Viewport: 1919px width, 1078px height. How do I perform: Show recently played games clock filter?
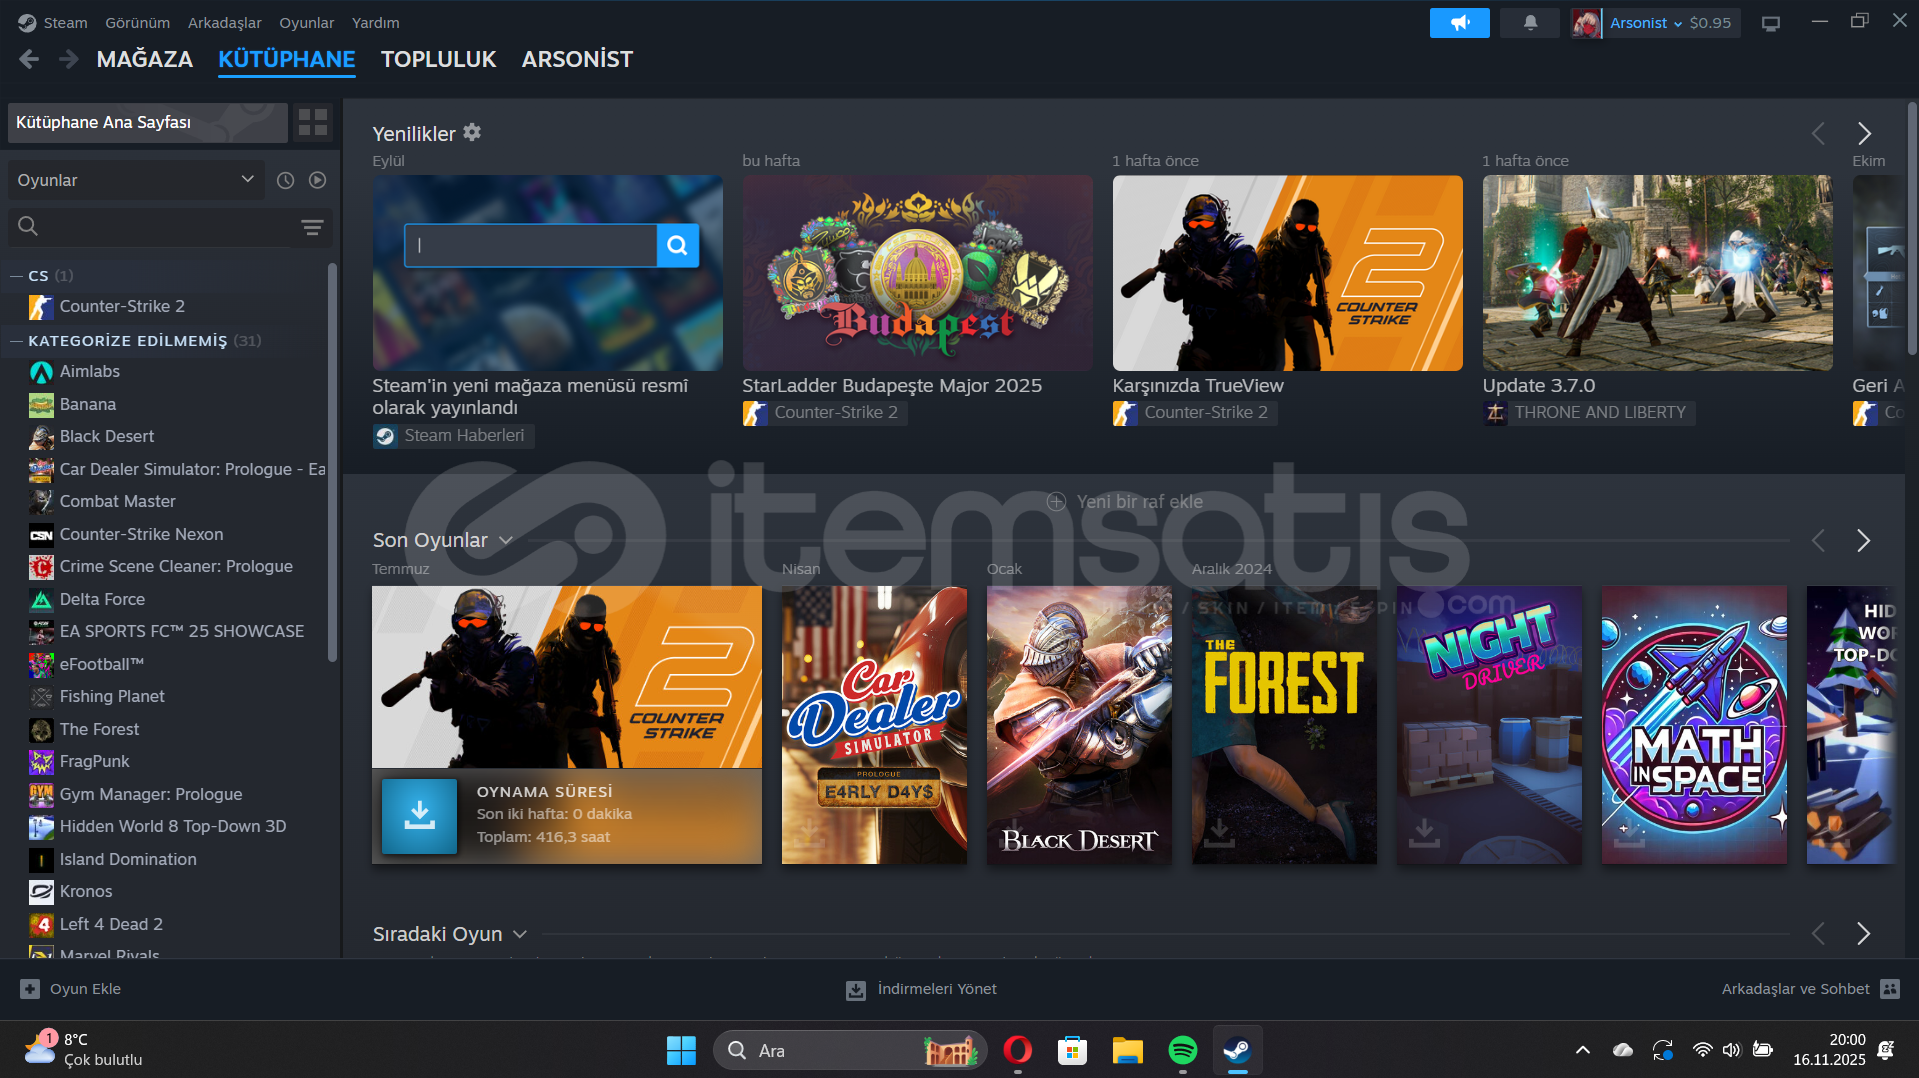click(285, 180)
